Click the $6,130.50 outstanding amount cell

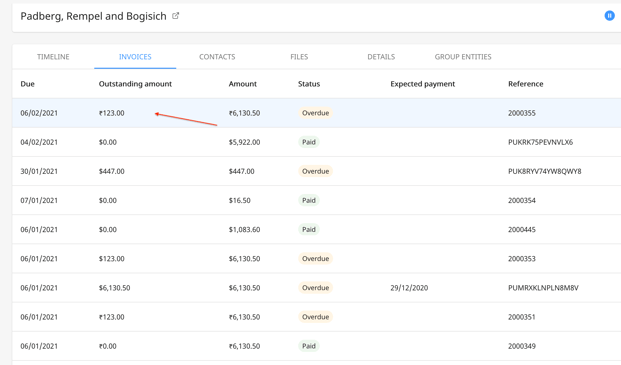point(114,288)
